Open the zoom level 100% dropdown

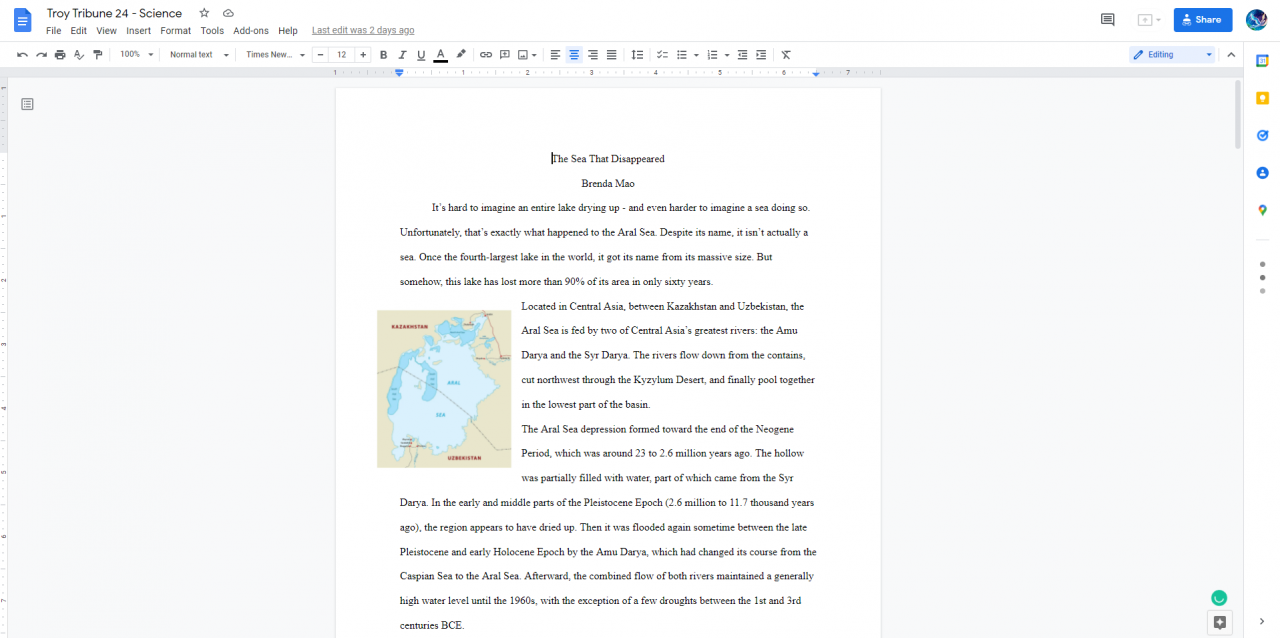click(x=137, y=55)
